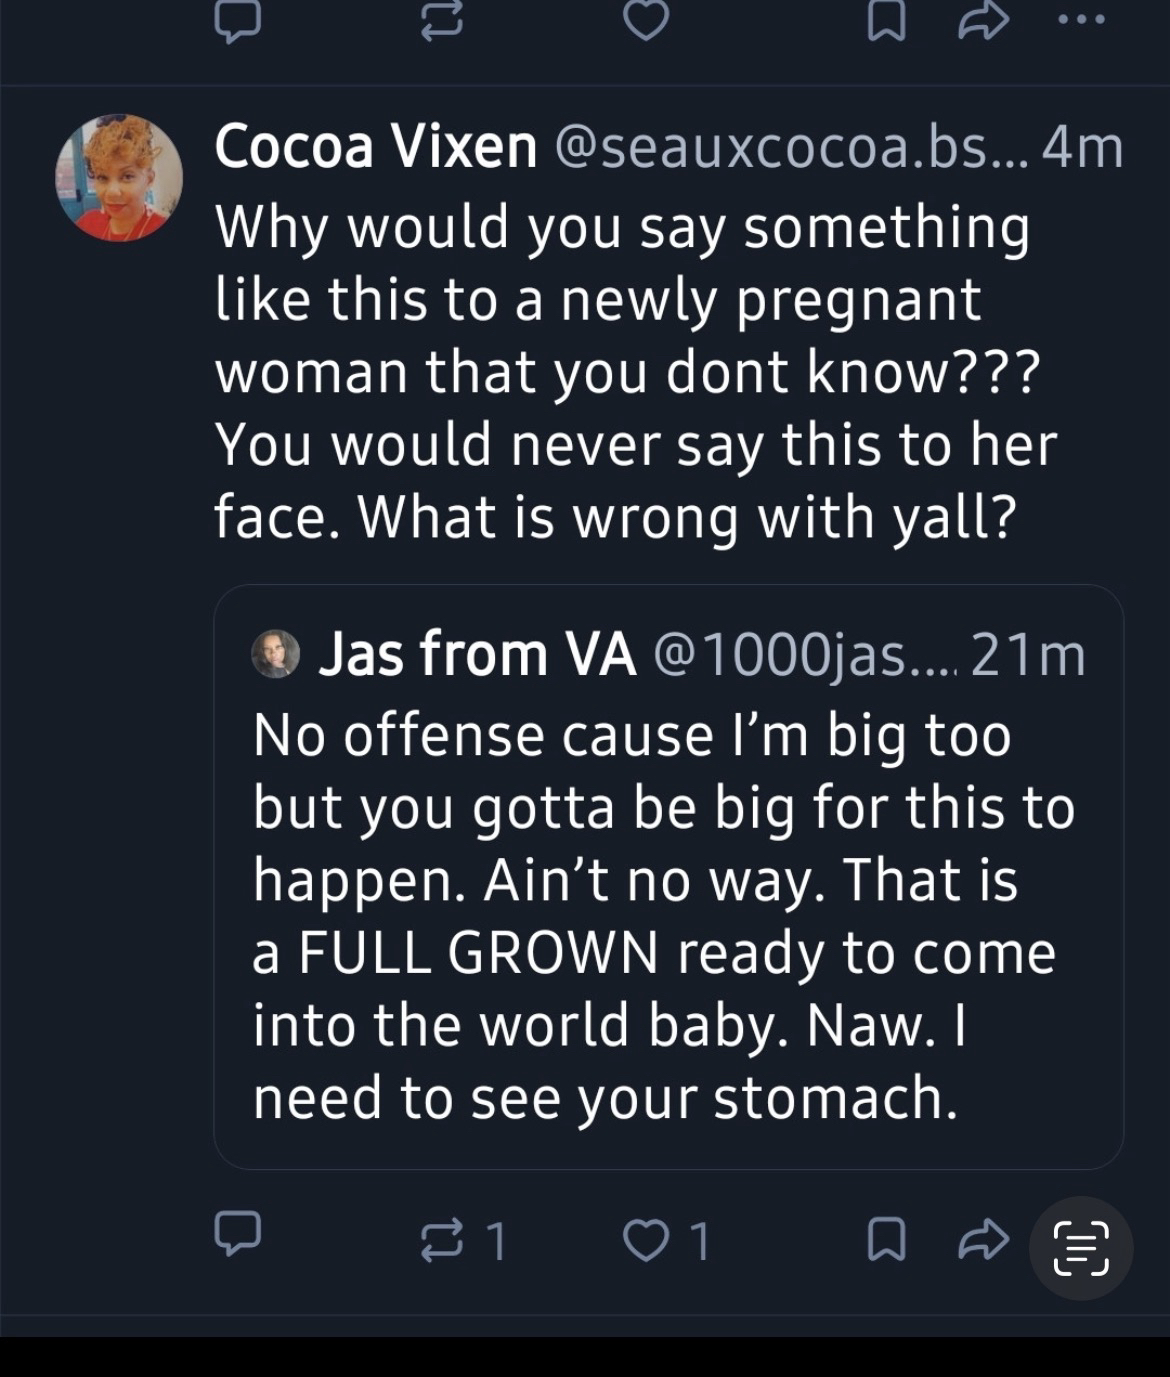1170x1377 pixels.
Task: Tap the Cocoa Vixen display name
Action: pos(376,147)
